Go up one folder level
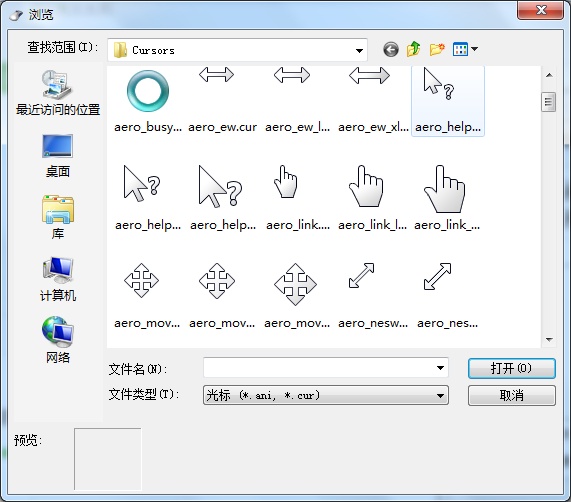Screen dimensions: 571x502 [413, 49]
